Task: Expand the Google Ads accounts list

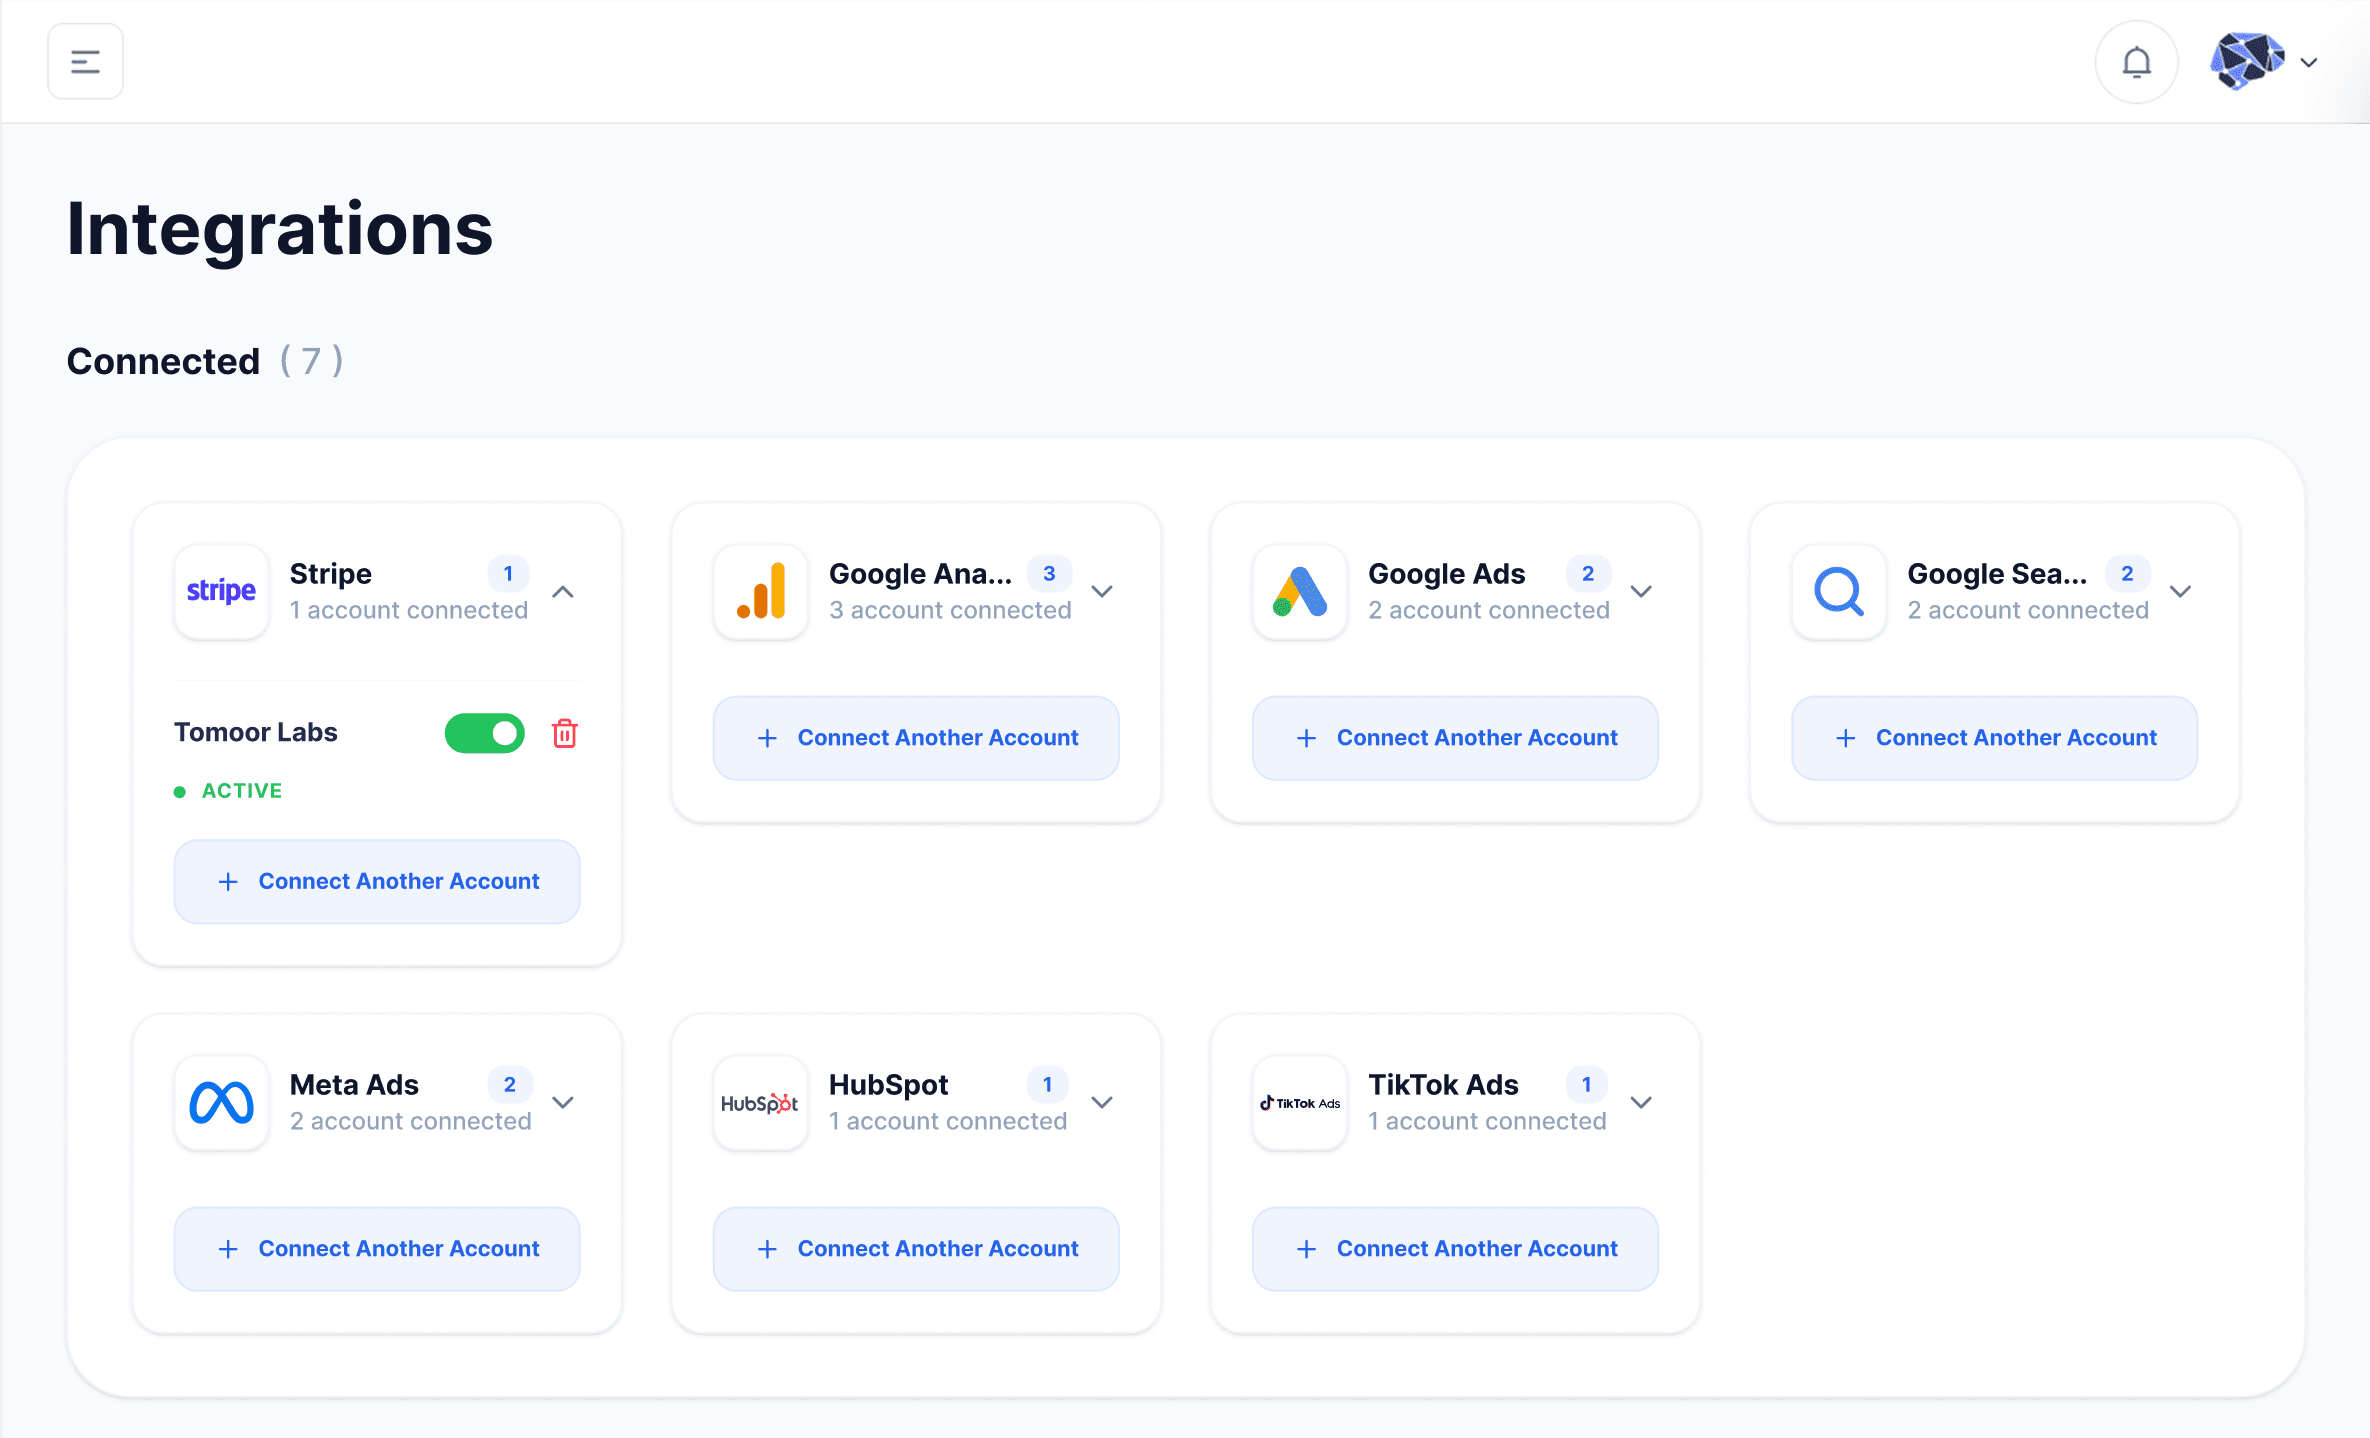Action: pyautogui.click(x=1641, y=591)
